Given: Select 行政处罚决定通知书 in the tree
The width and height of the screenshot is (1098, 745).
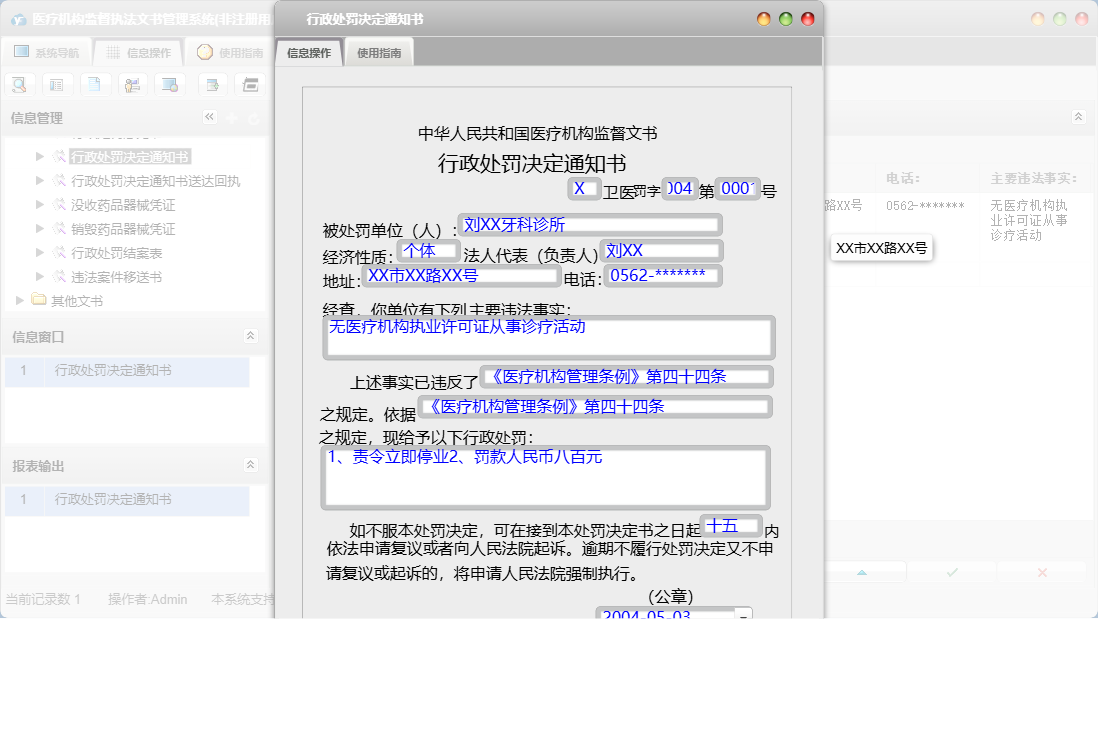Looking at the screenshot, I should (x=130, y=157).
